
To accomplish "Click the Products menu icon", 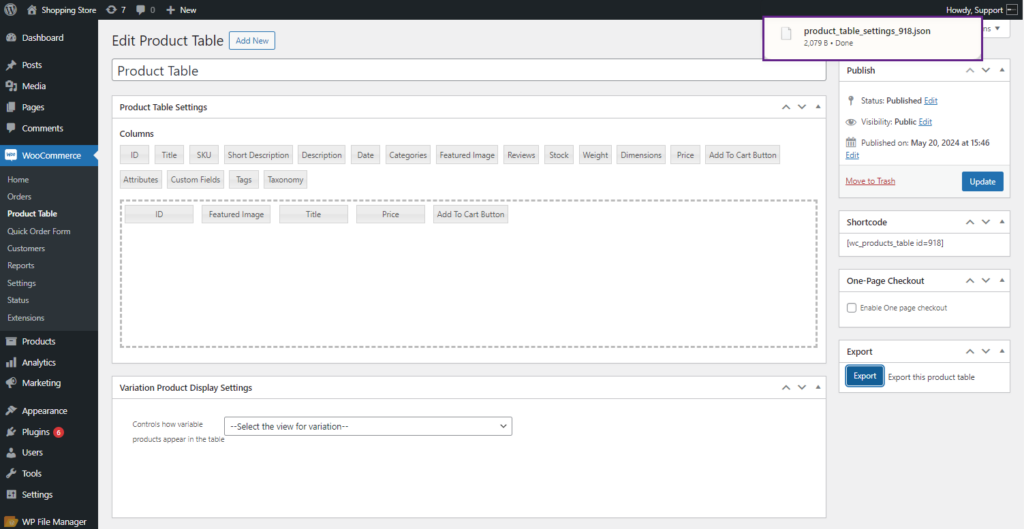I will click(11, 342).
